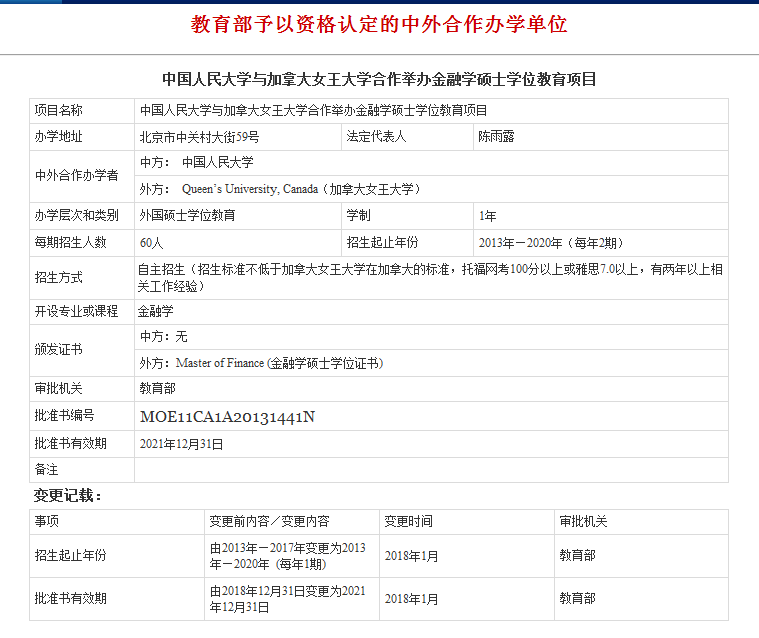Select 教育部 in the 招生起止年份 change row

pos(577,555)
